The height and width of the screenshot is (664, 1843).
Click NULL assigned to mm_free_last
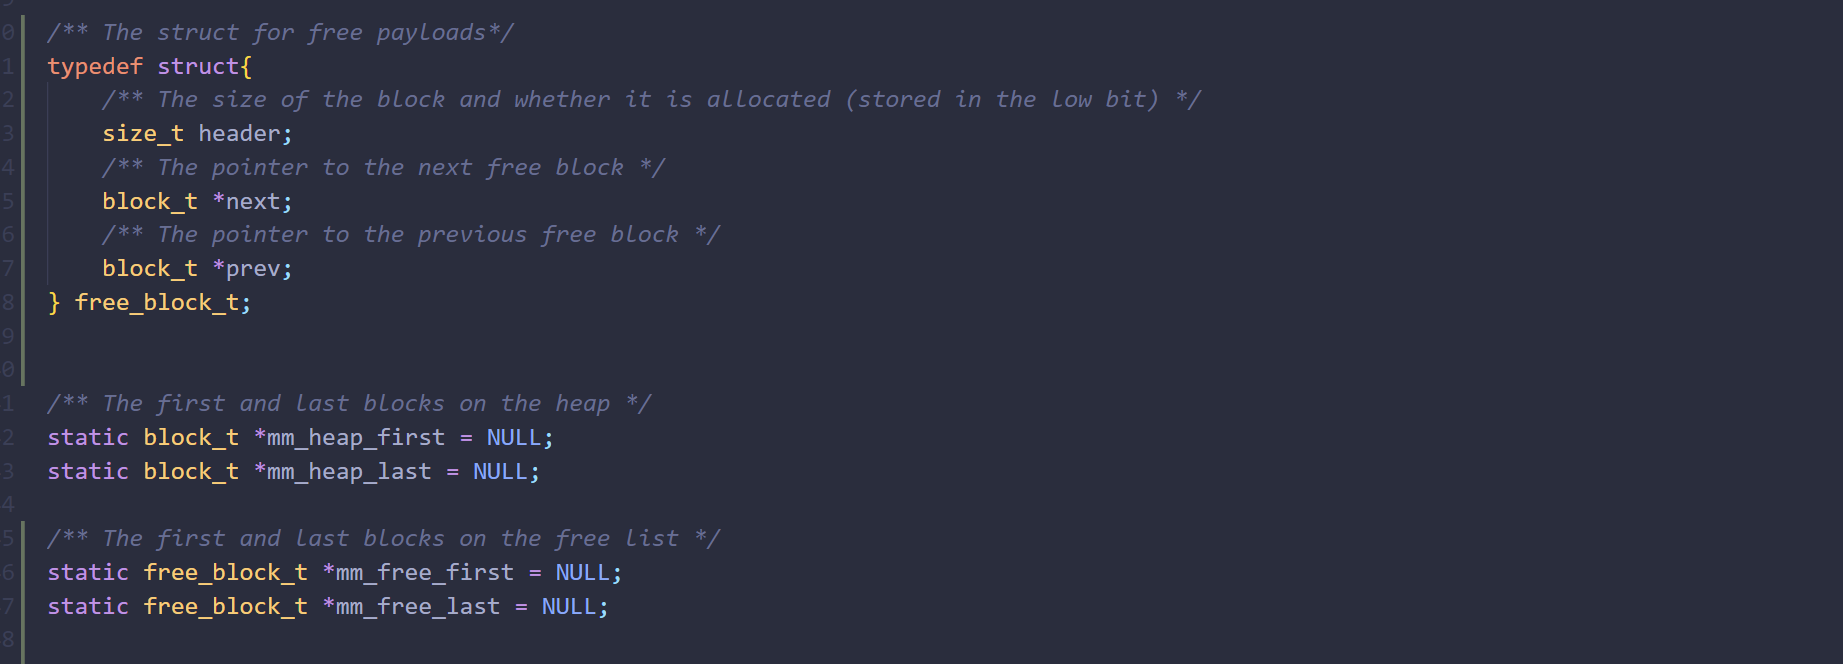pyautogui.click(x=568, y=607)
